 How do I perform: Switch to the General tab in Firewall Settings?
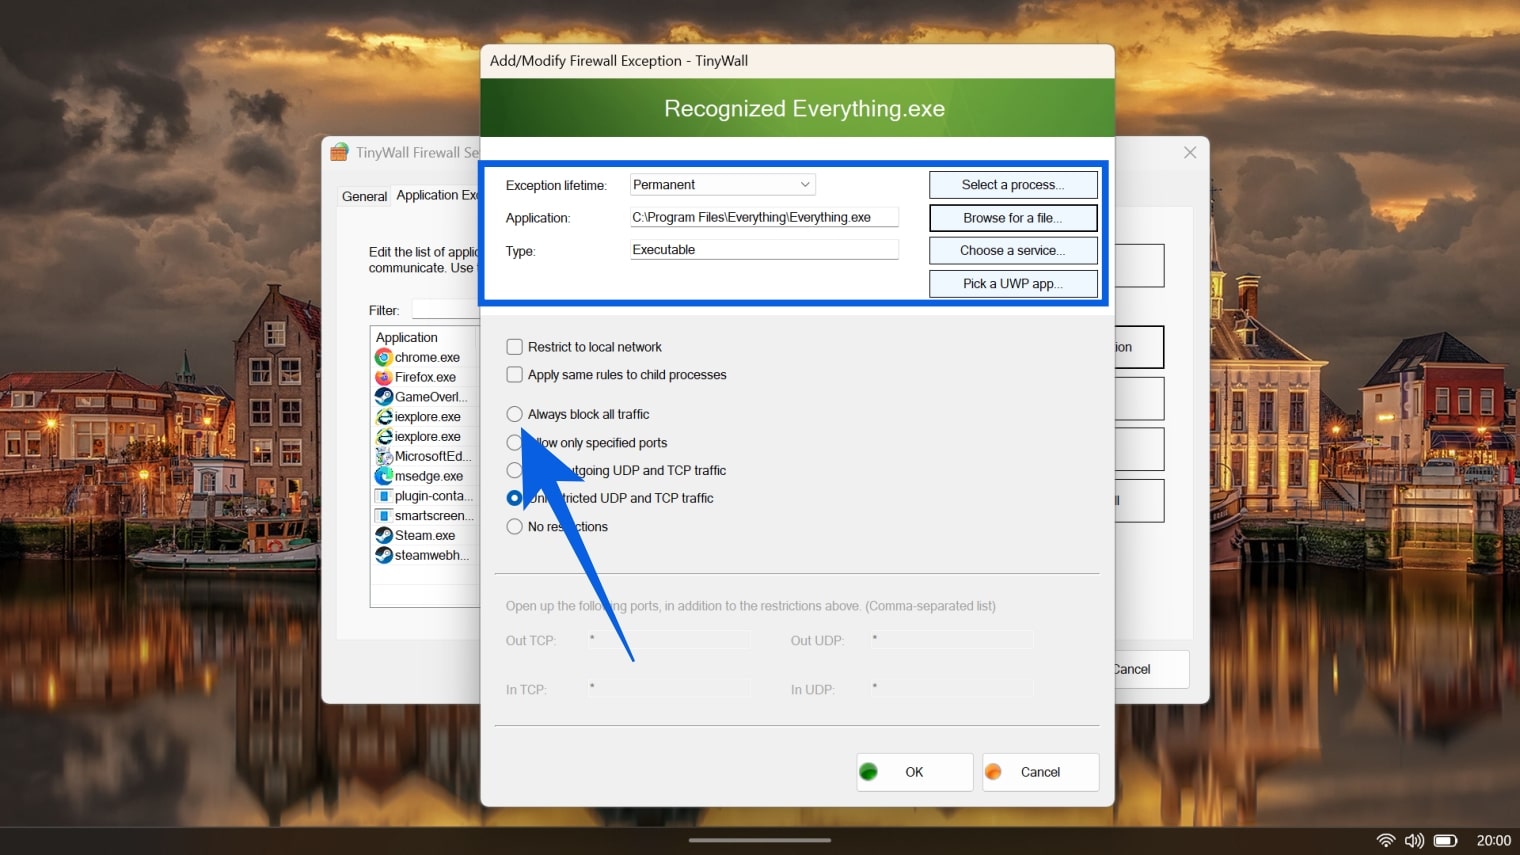point(364,196)
